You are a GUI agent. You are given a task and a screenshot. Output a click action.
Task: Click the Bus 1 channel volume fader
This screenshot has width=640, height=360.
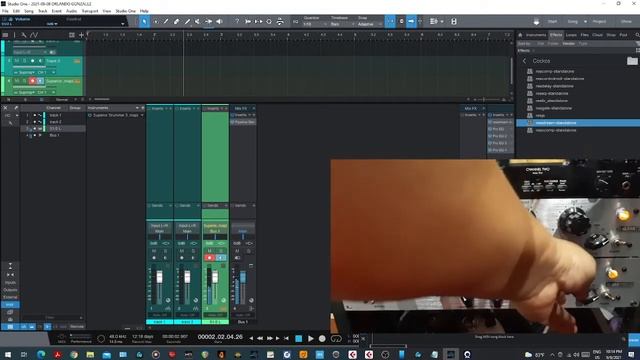[243, 278]
